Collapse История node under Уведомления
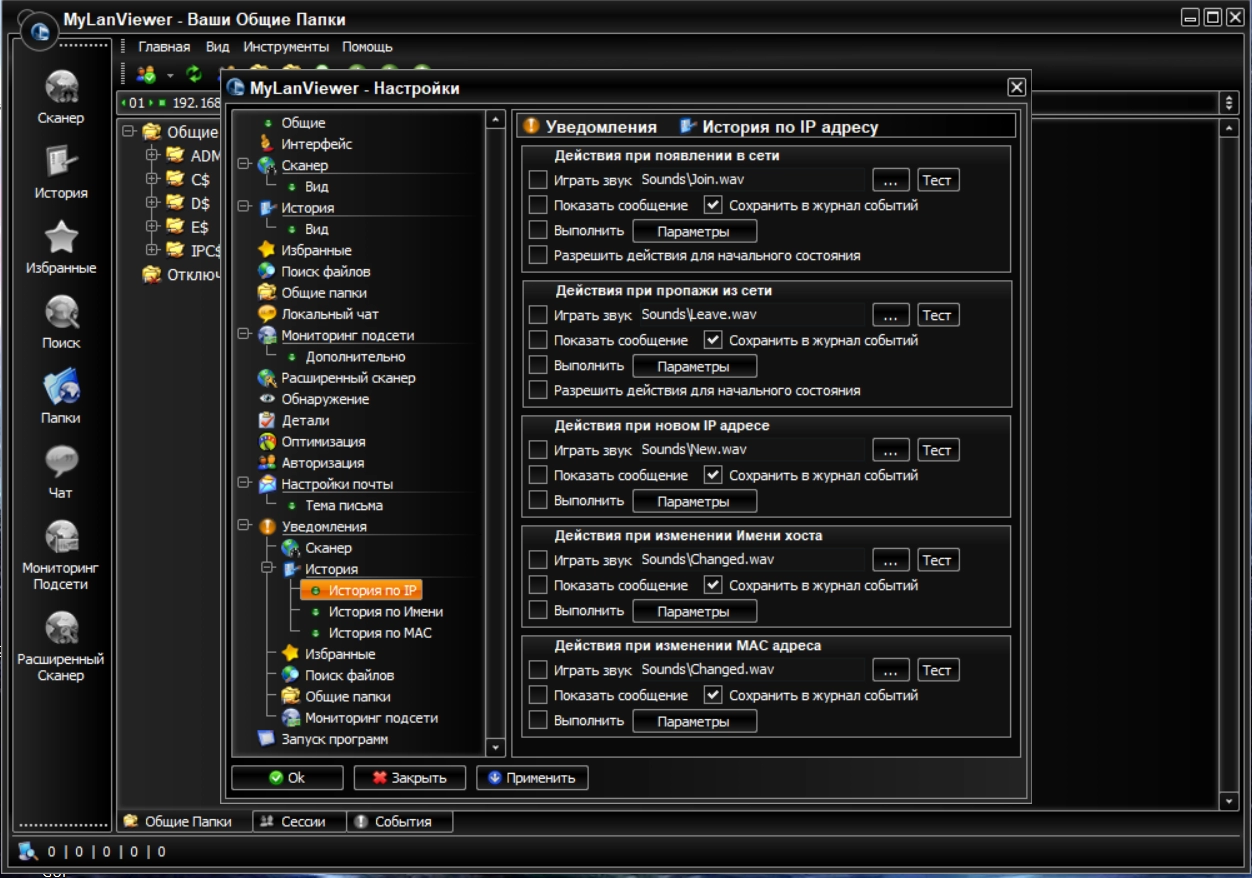Viewport: 1252px width, 878px height. pos(268,568)
